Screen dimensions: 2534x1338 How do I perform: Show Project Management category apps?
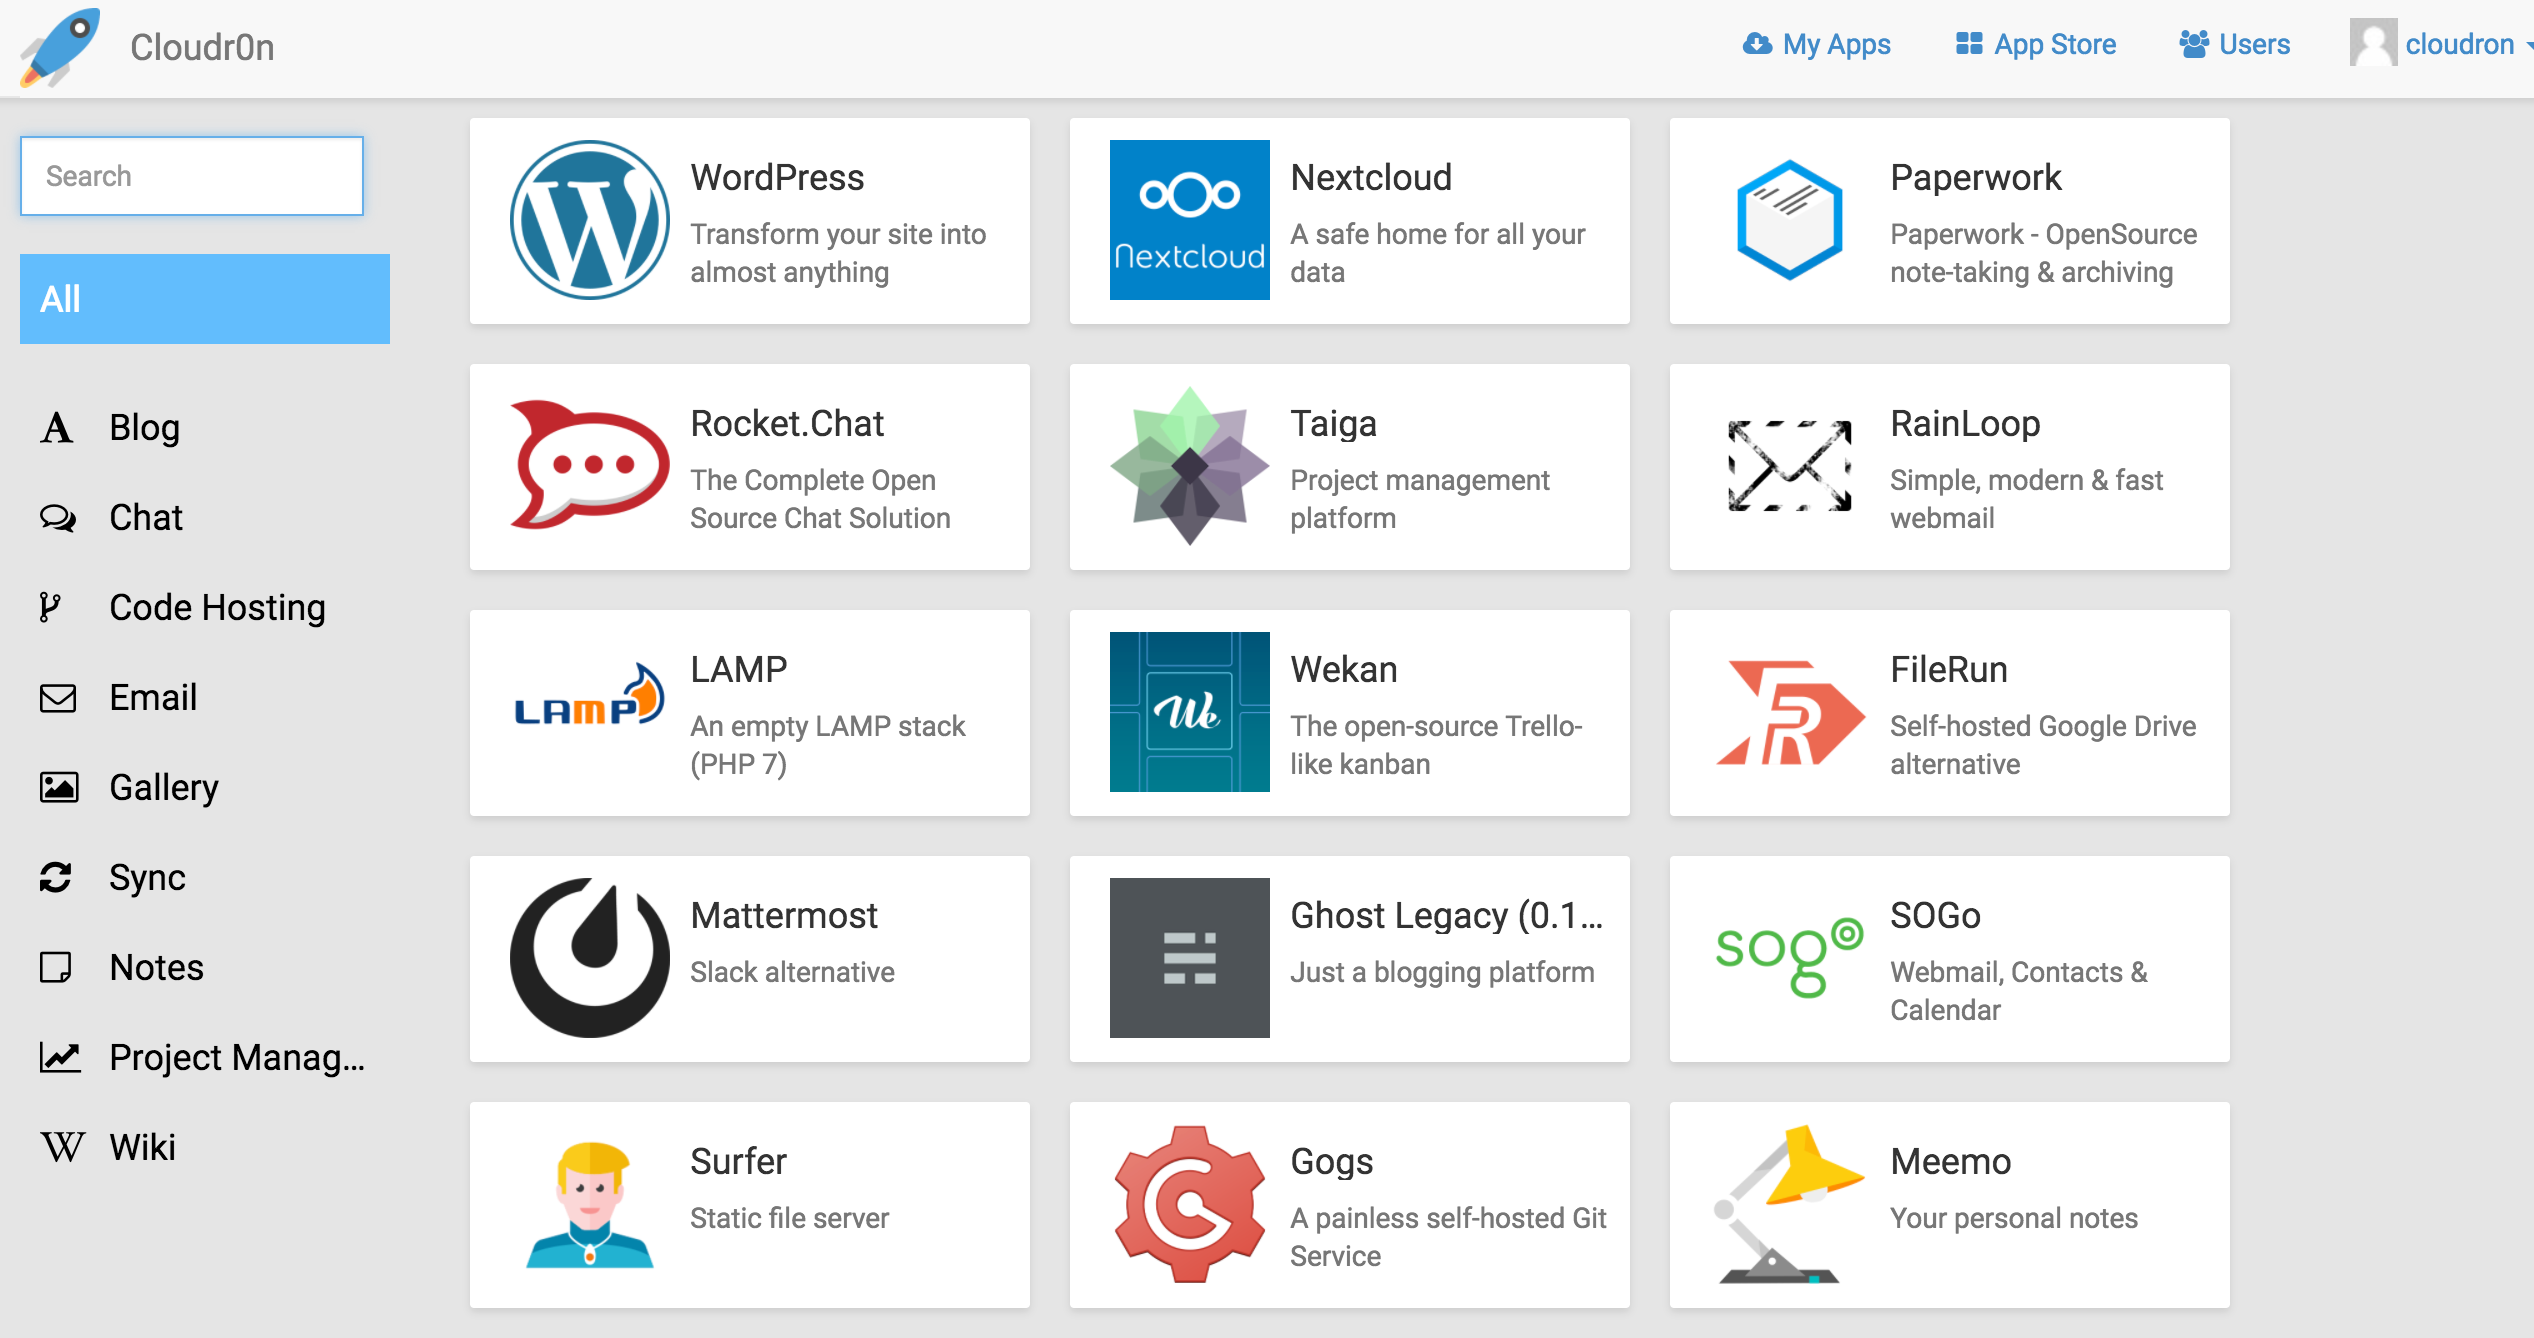(236, 1058)
